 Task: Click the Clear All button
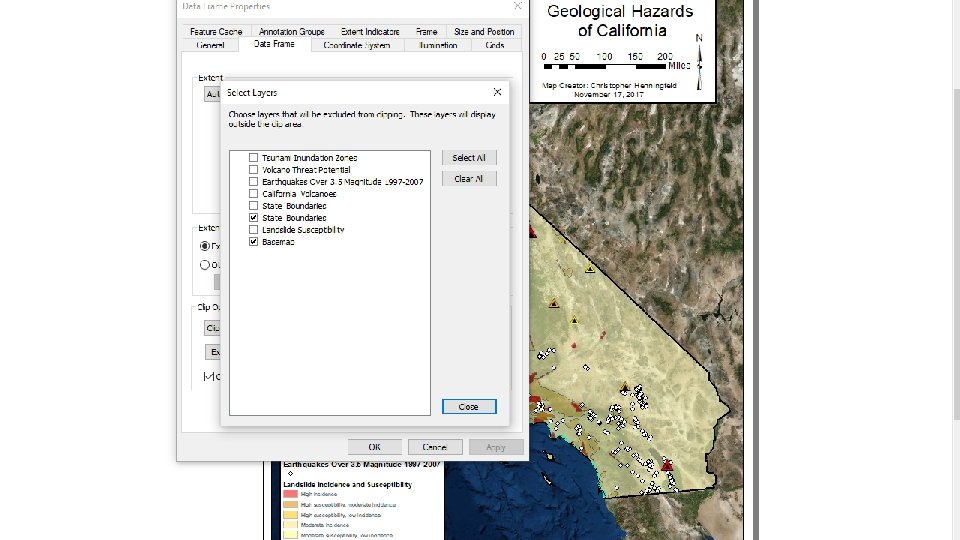click(469, 179)
